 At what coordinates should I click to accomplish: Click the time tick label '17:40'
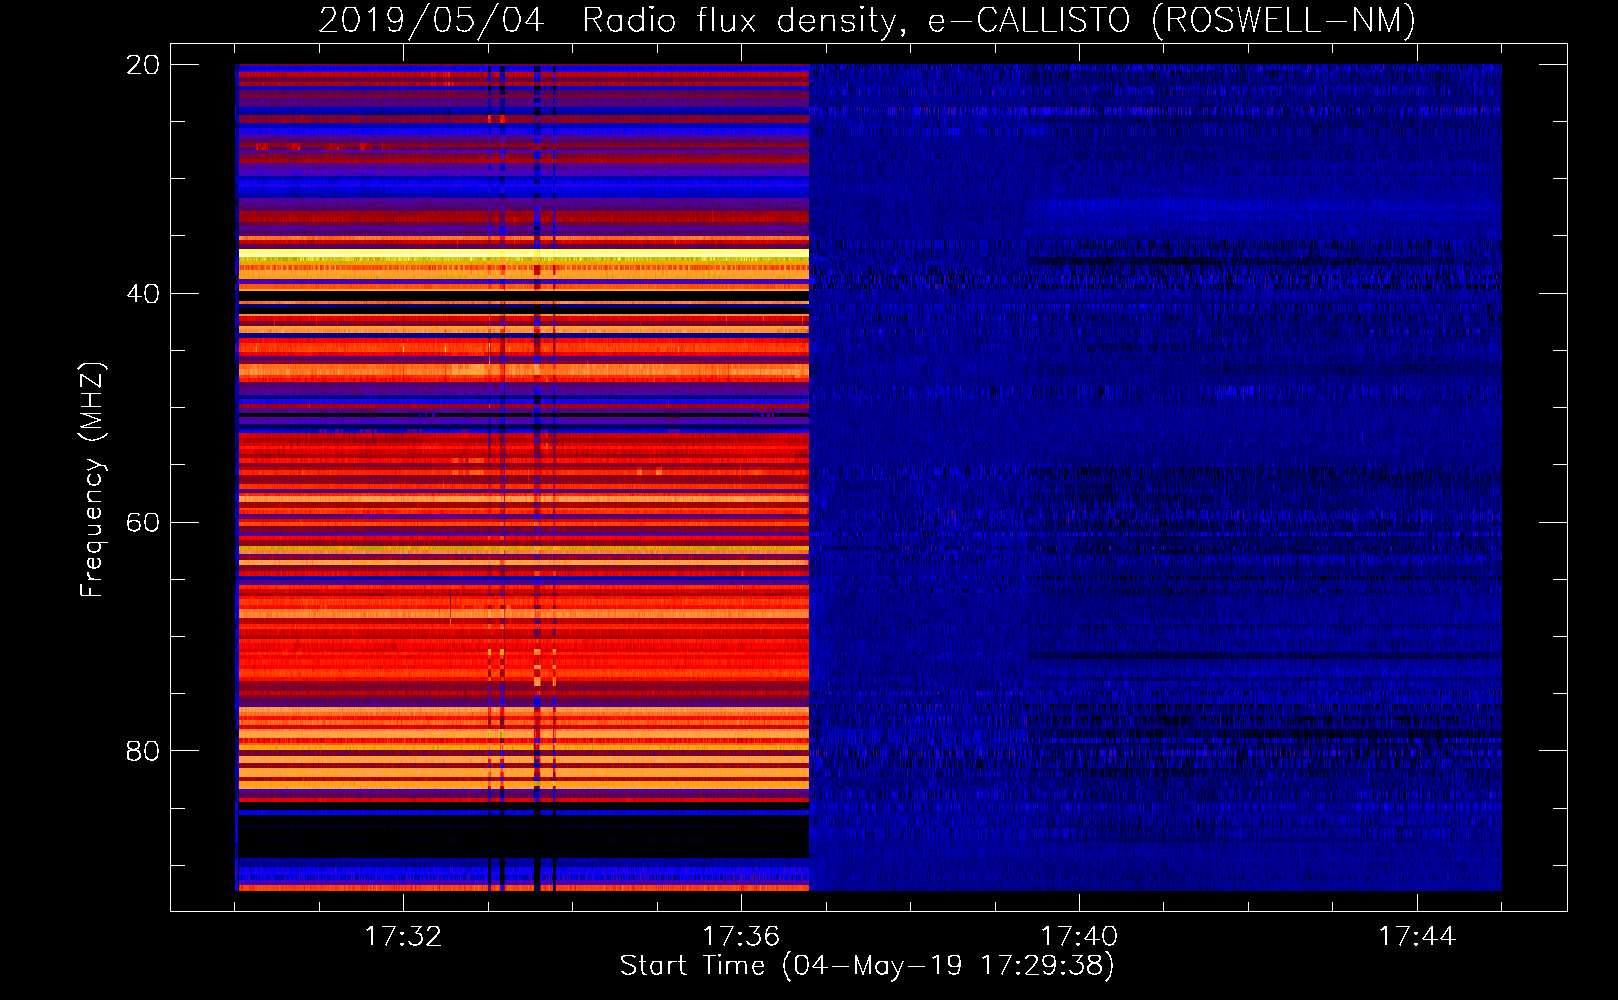click(x=1079, y=937)
